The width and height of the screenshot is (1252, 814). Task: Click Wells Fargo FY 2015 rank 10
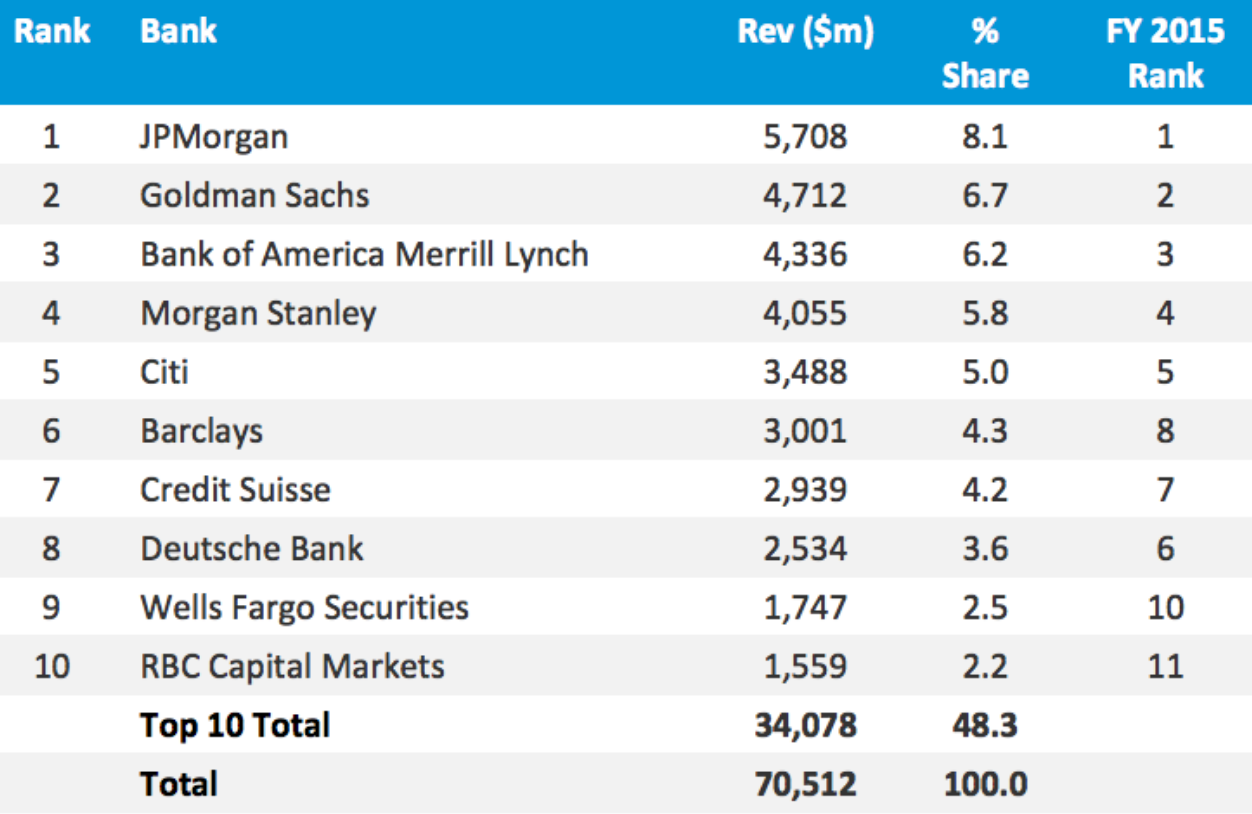click(1165, 608)
